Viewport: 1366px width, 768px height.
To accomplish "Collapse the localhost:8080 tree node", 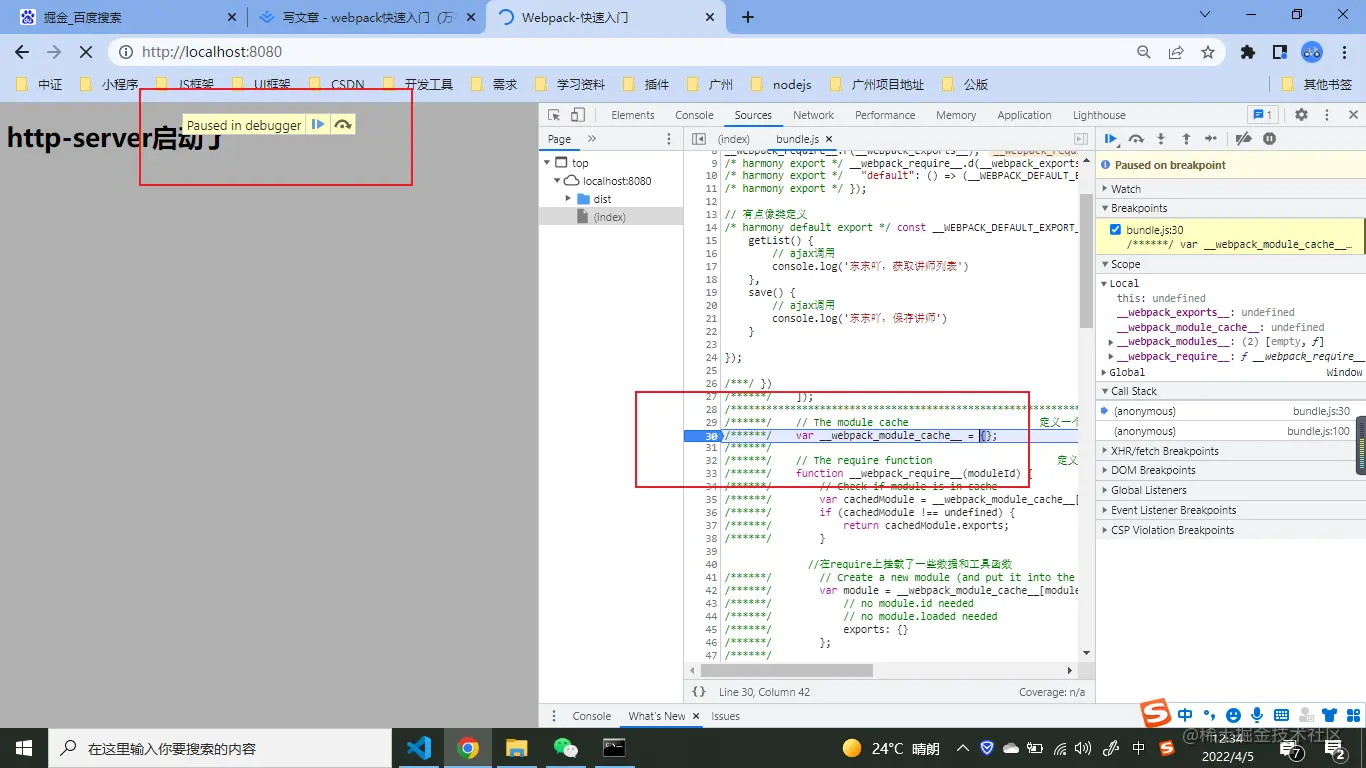I will (x=559, y=181).
